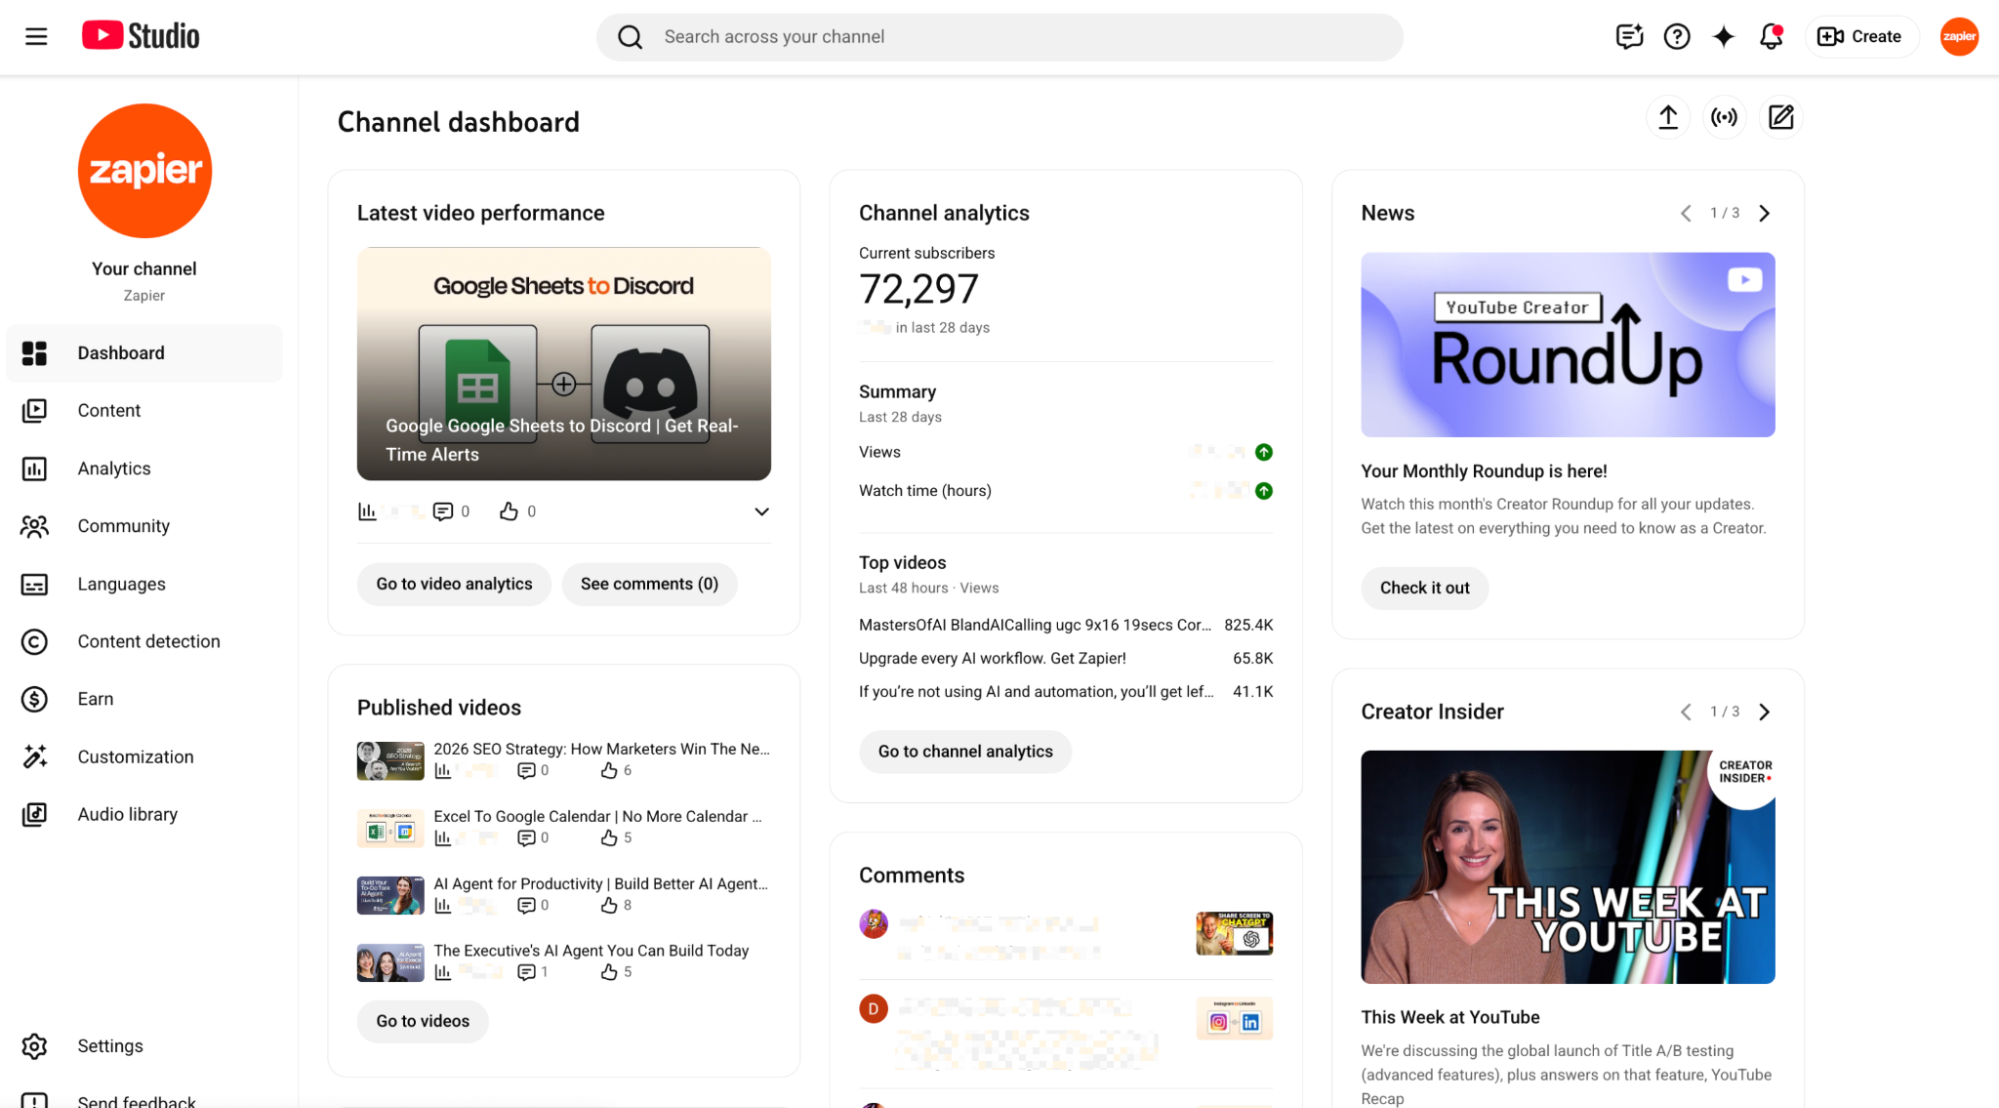Open notifications via the bell icon
The image size is (1999, 1108).
pyautogui.click(x=1770, y=36)
